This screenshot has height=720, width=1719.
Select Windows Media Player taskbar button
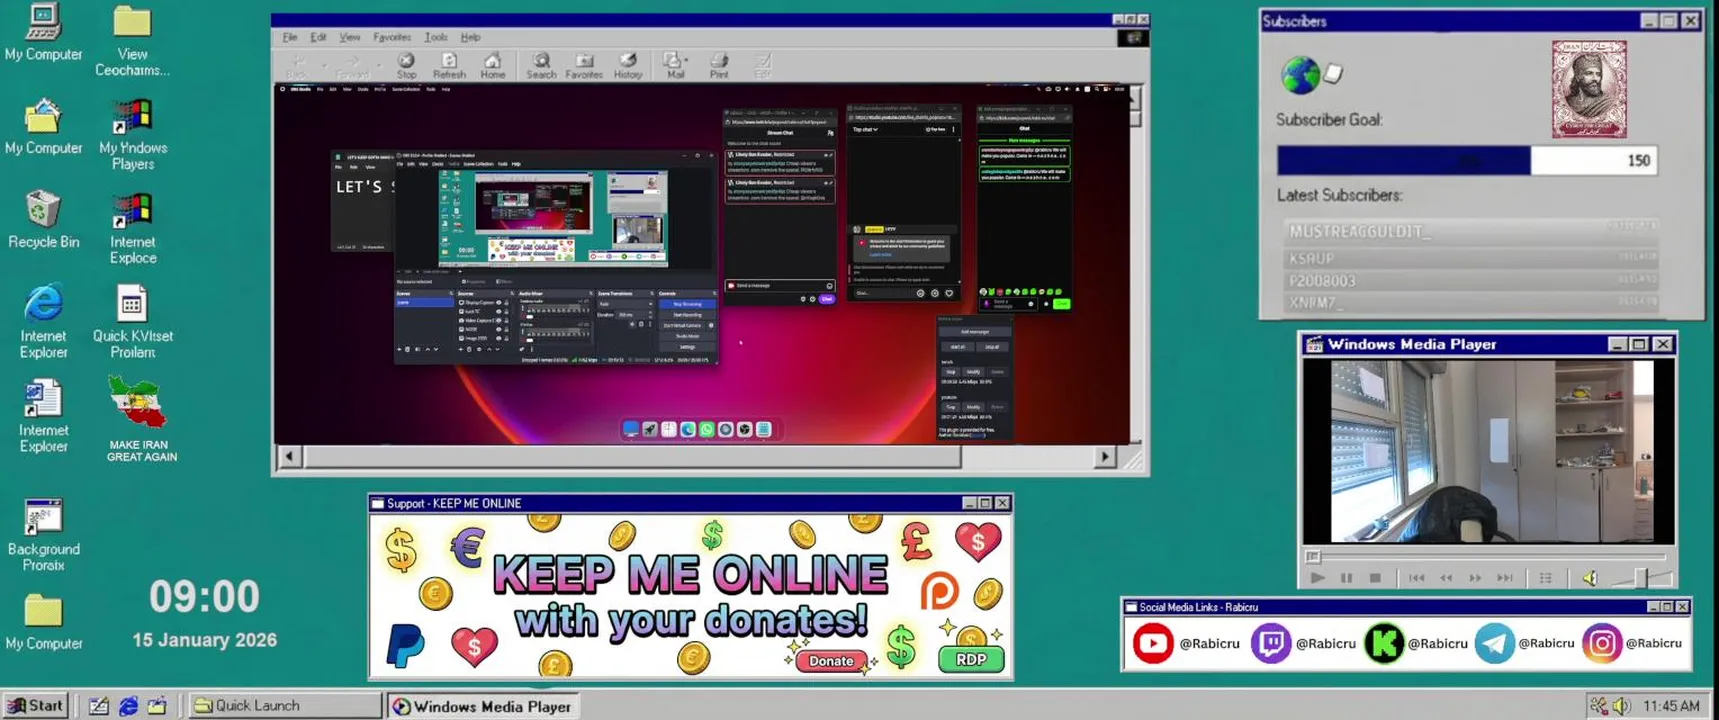(x=483, y=706)
